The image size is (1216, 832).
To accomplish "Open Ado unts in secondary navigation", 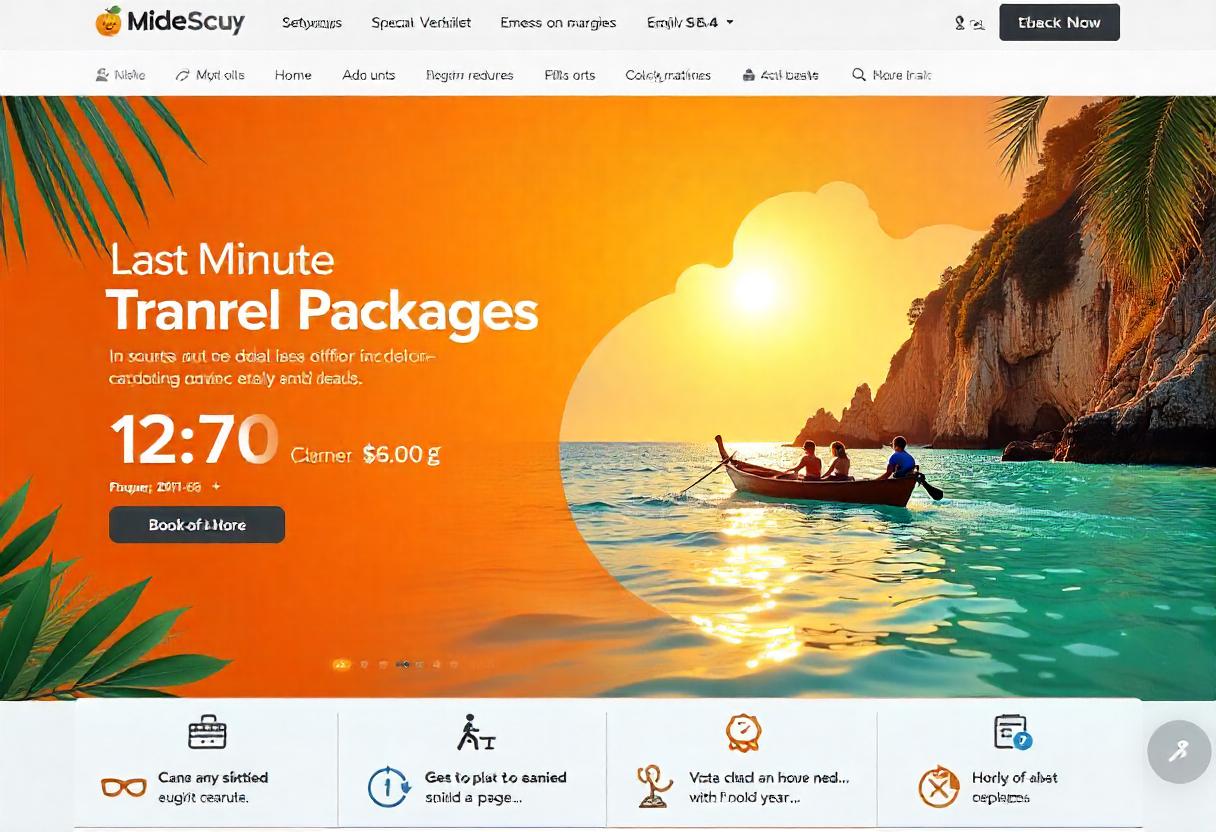I will click(x=368, y=75).
